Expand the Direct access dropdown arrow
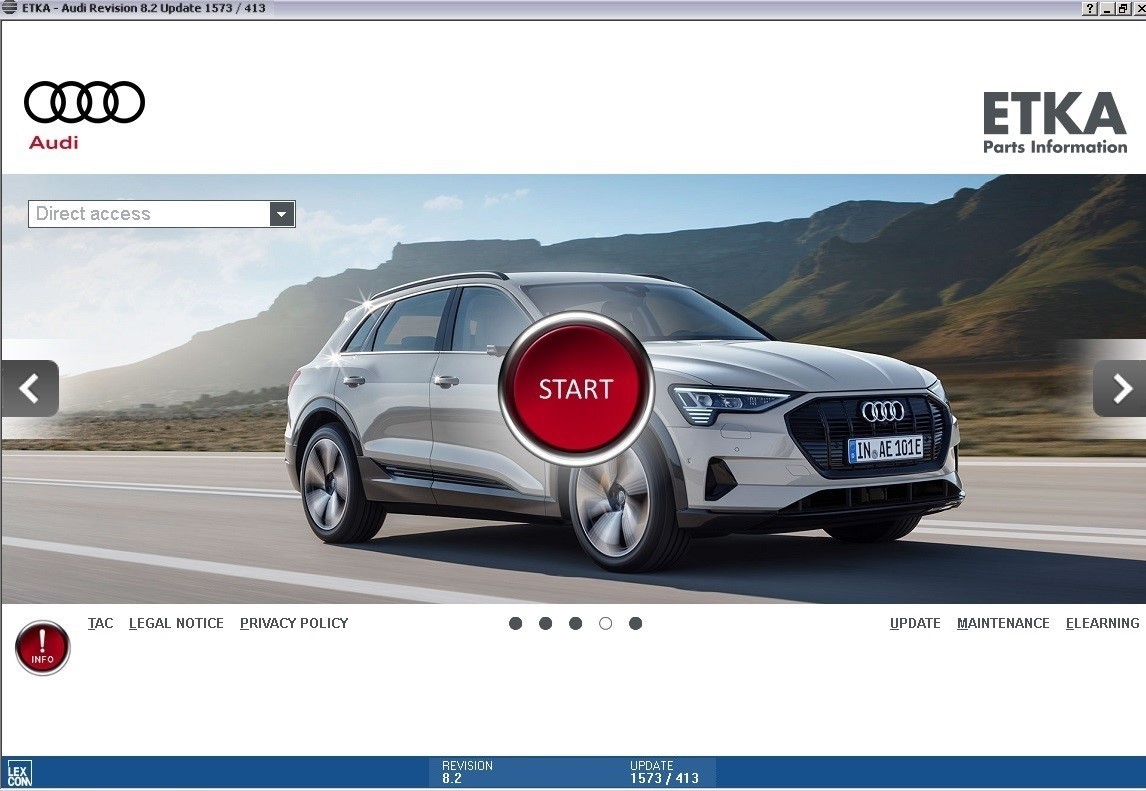Screen dimensions: 1146x791 click(281, 214)
